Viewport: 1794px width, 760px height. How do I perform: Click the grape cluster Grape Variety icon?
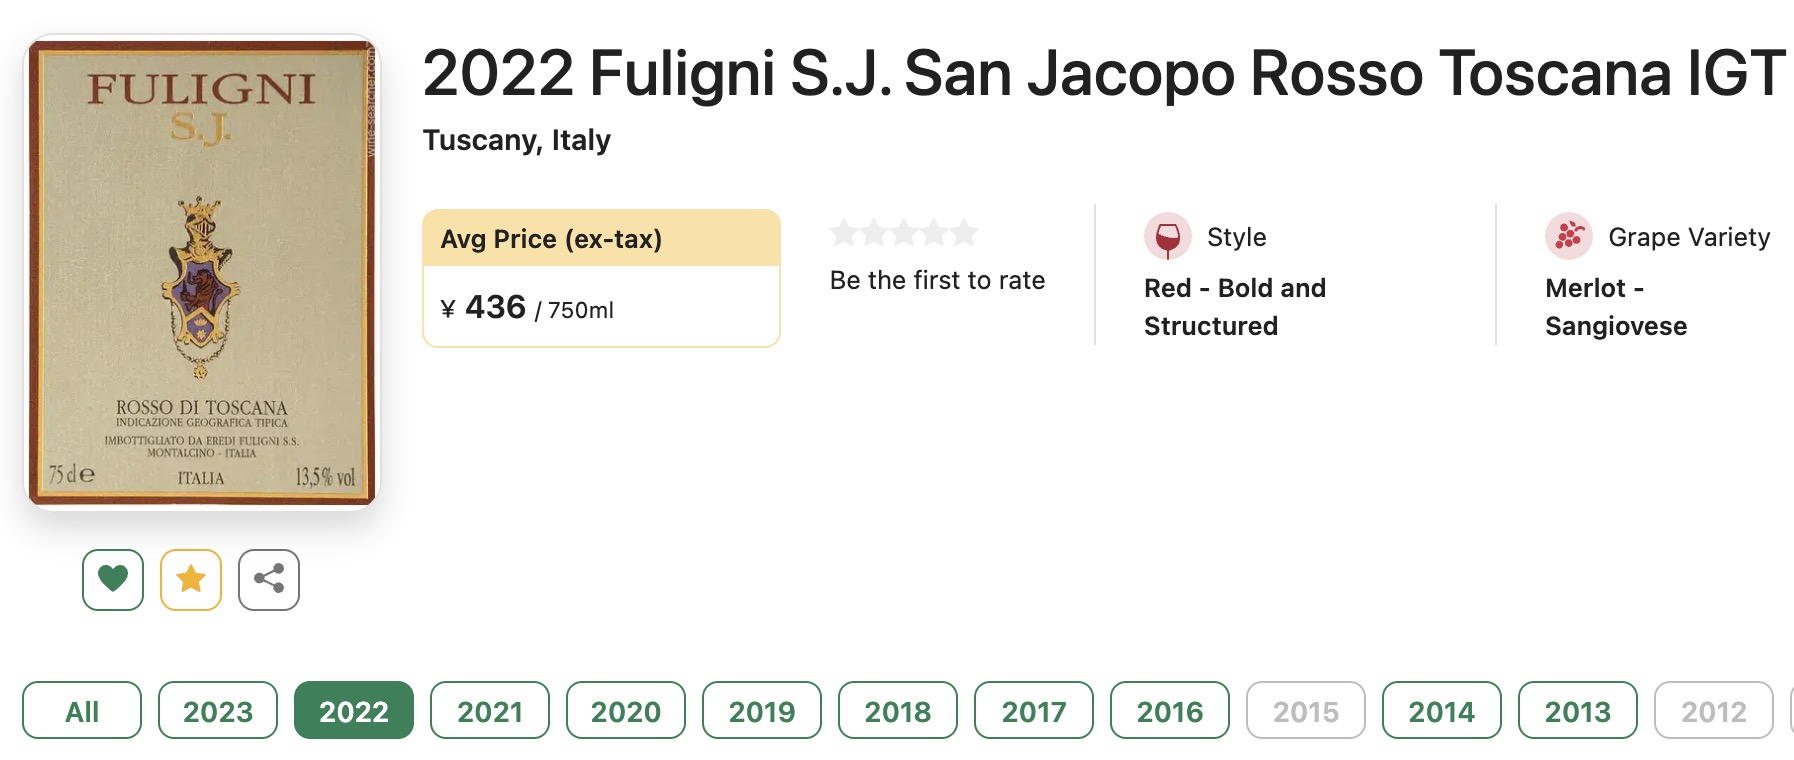click(x=1569, y=237)
